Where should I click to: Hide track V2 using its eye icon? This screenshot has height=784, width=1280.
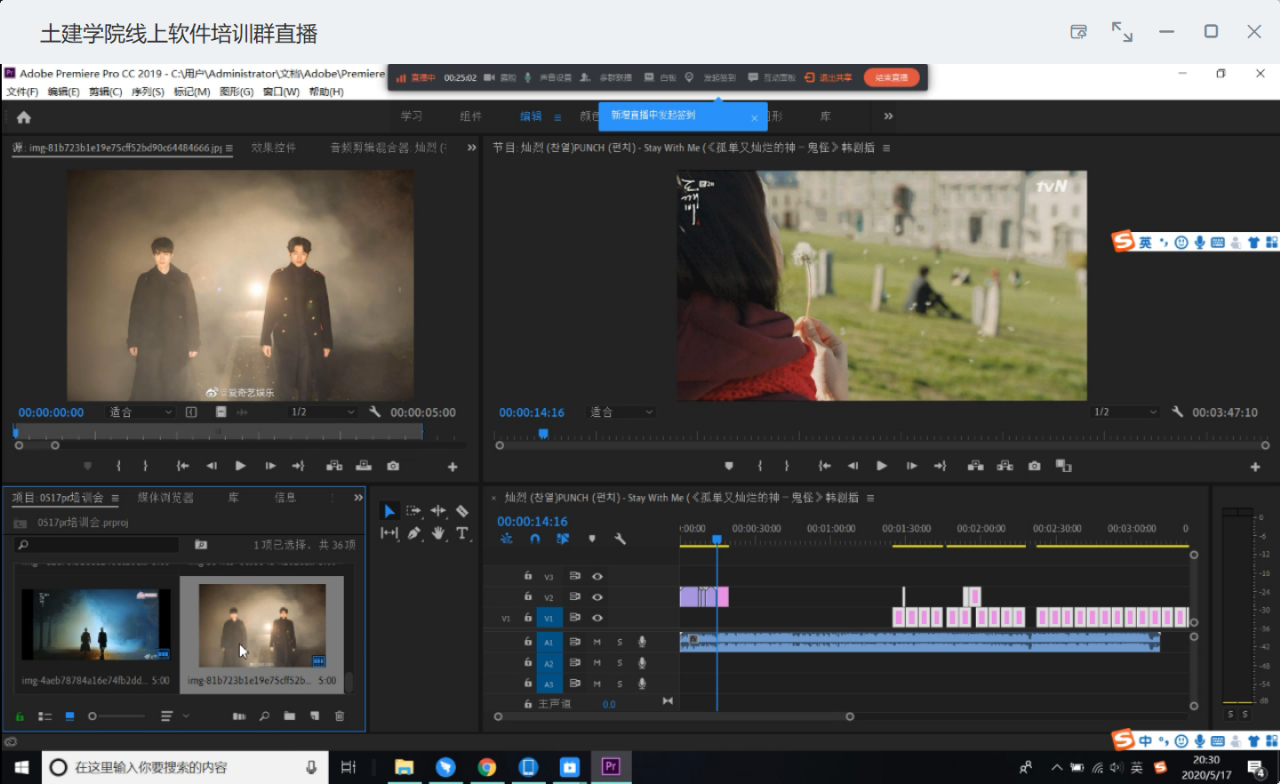tap(597, 597)
